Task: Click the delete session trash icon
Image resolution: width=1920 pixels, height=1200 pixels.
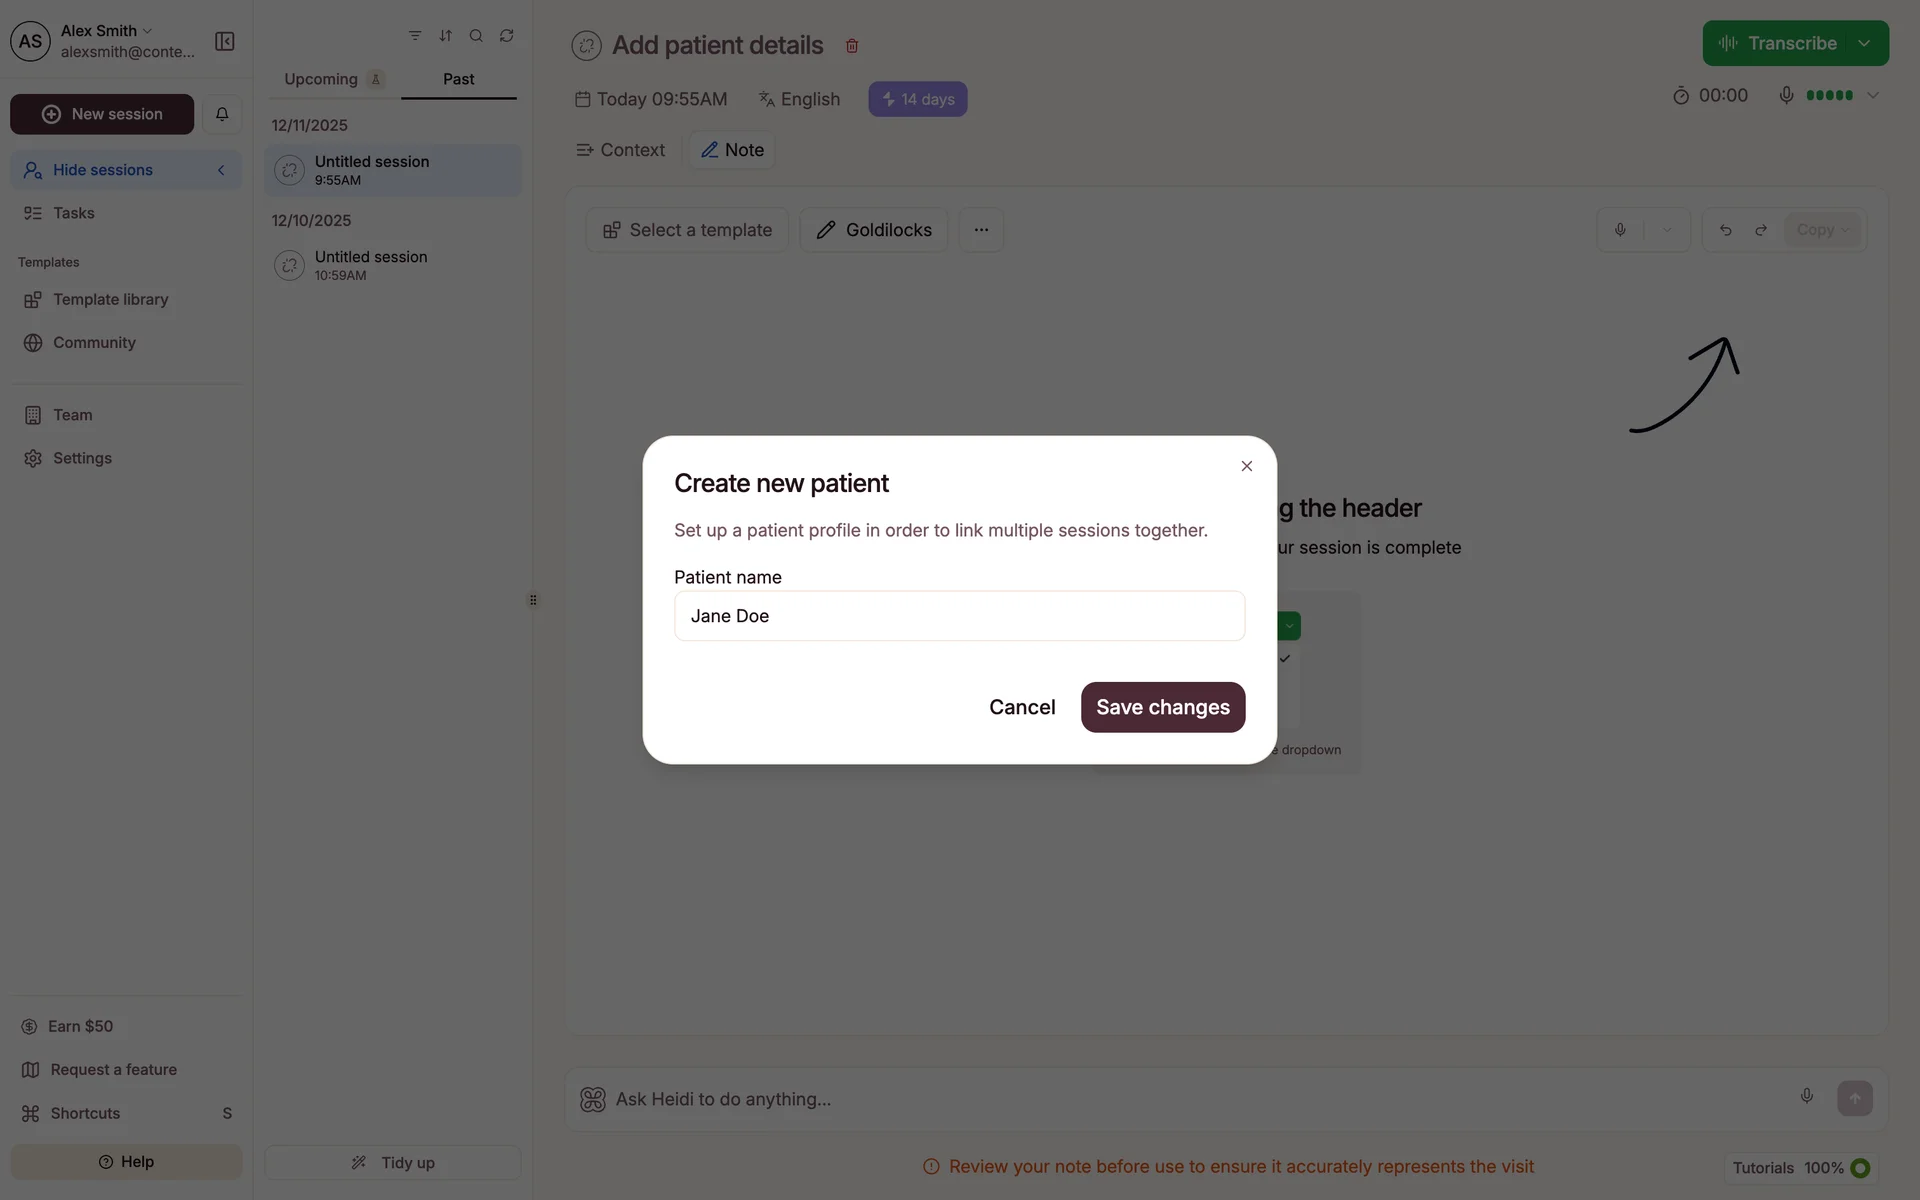Action: [x=852, y=46]
